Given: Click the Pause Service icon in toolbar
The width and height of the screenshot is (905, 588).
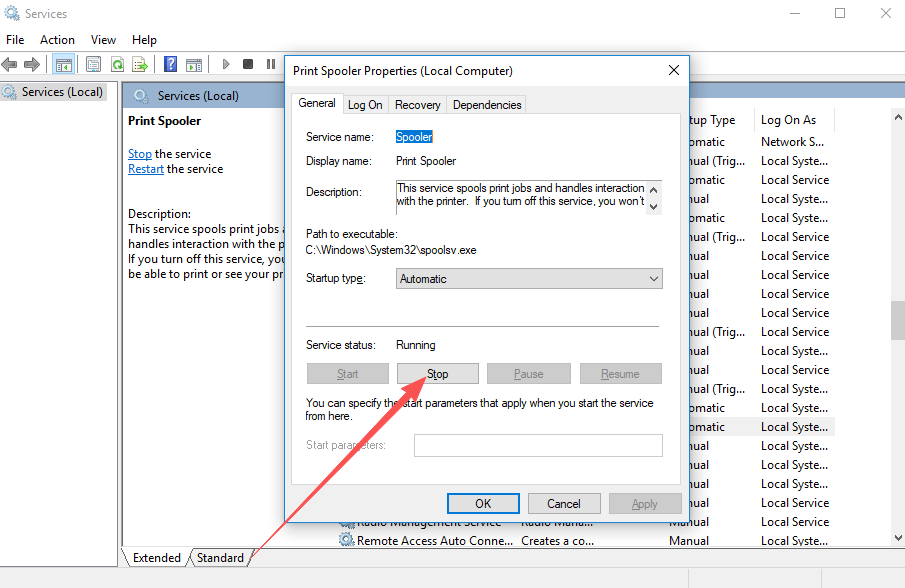Looking at the screenshot, I should point(271,64).
